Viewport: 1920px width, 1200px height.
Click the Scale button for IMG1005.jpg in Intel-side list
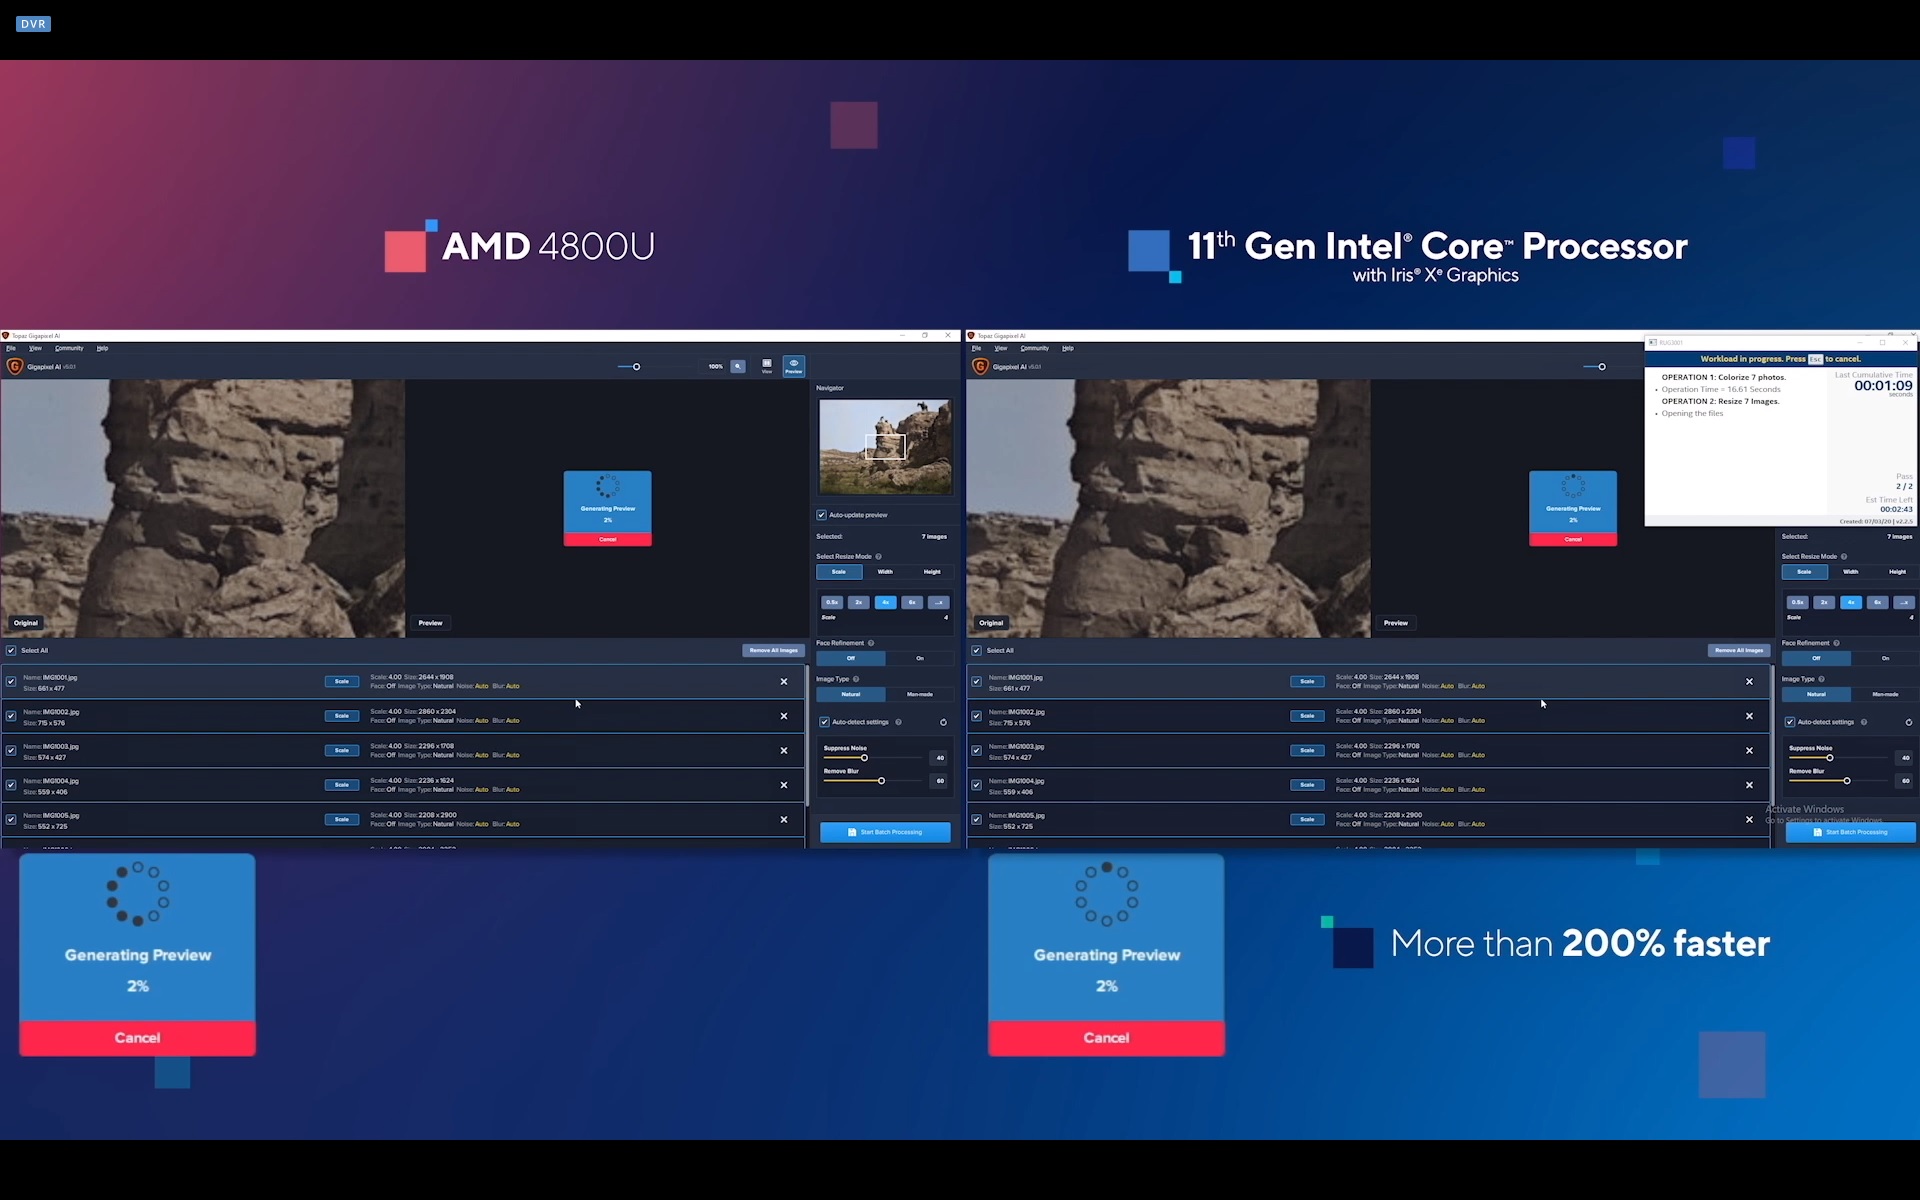coord(1307,819)
